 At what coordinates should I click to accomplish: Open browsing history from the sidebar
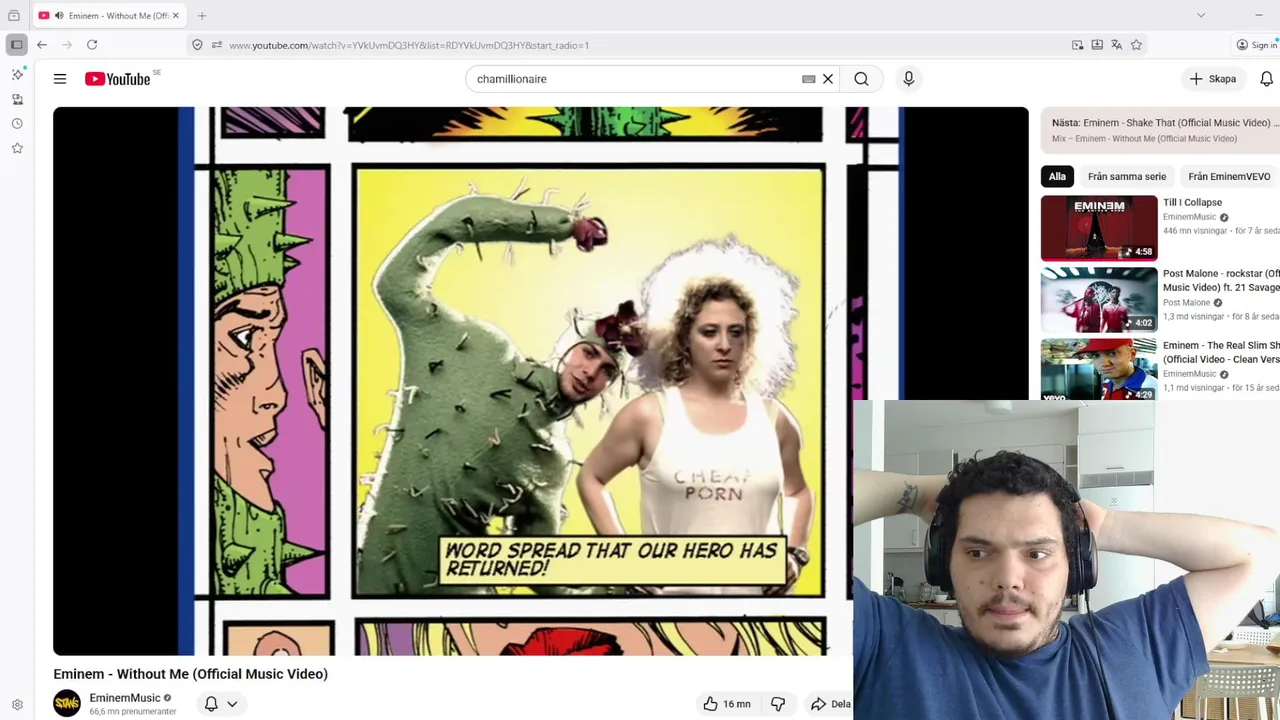click(17, 124)
